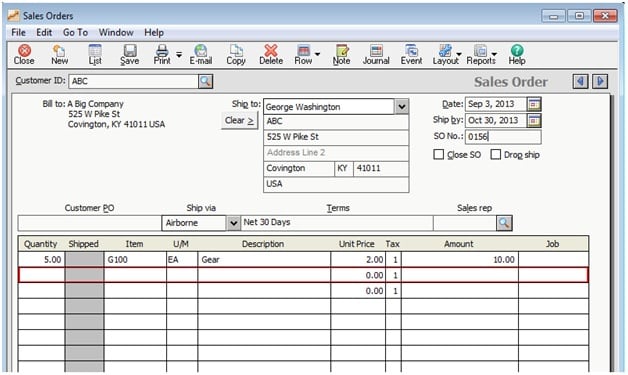
Task: Select the Quantity cell 5.00
Action: [x=42, y=260]
